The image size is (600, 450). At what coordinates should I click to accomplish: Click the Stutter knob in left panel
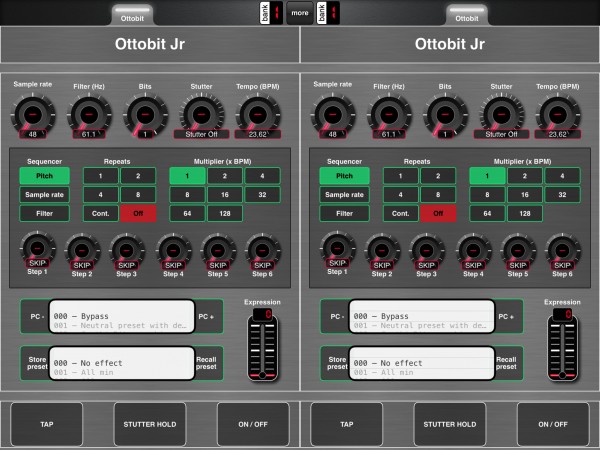202,114
